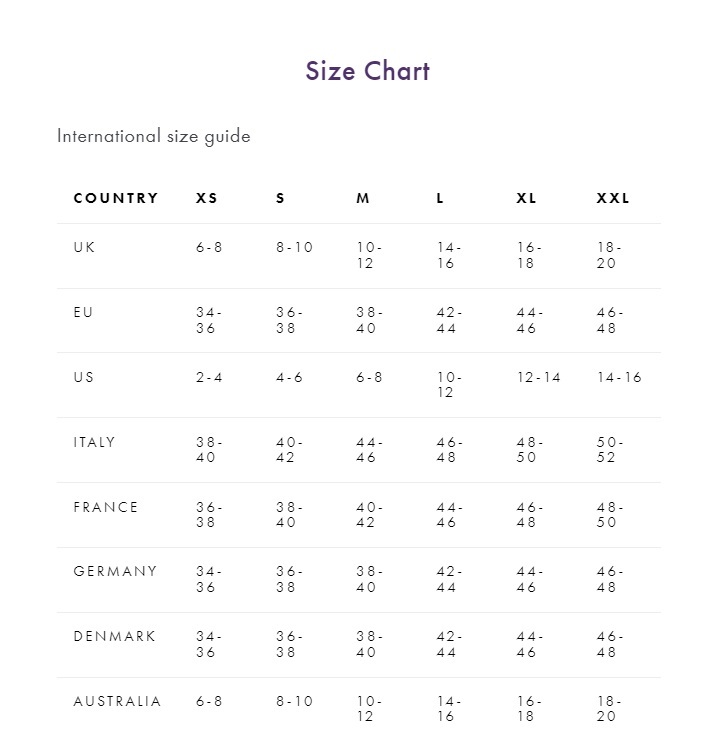This screenshot has height=747, width=721.
Task: Click the XS column header
Action: click(x=207, y=198)
